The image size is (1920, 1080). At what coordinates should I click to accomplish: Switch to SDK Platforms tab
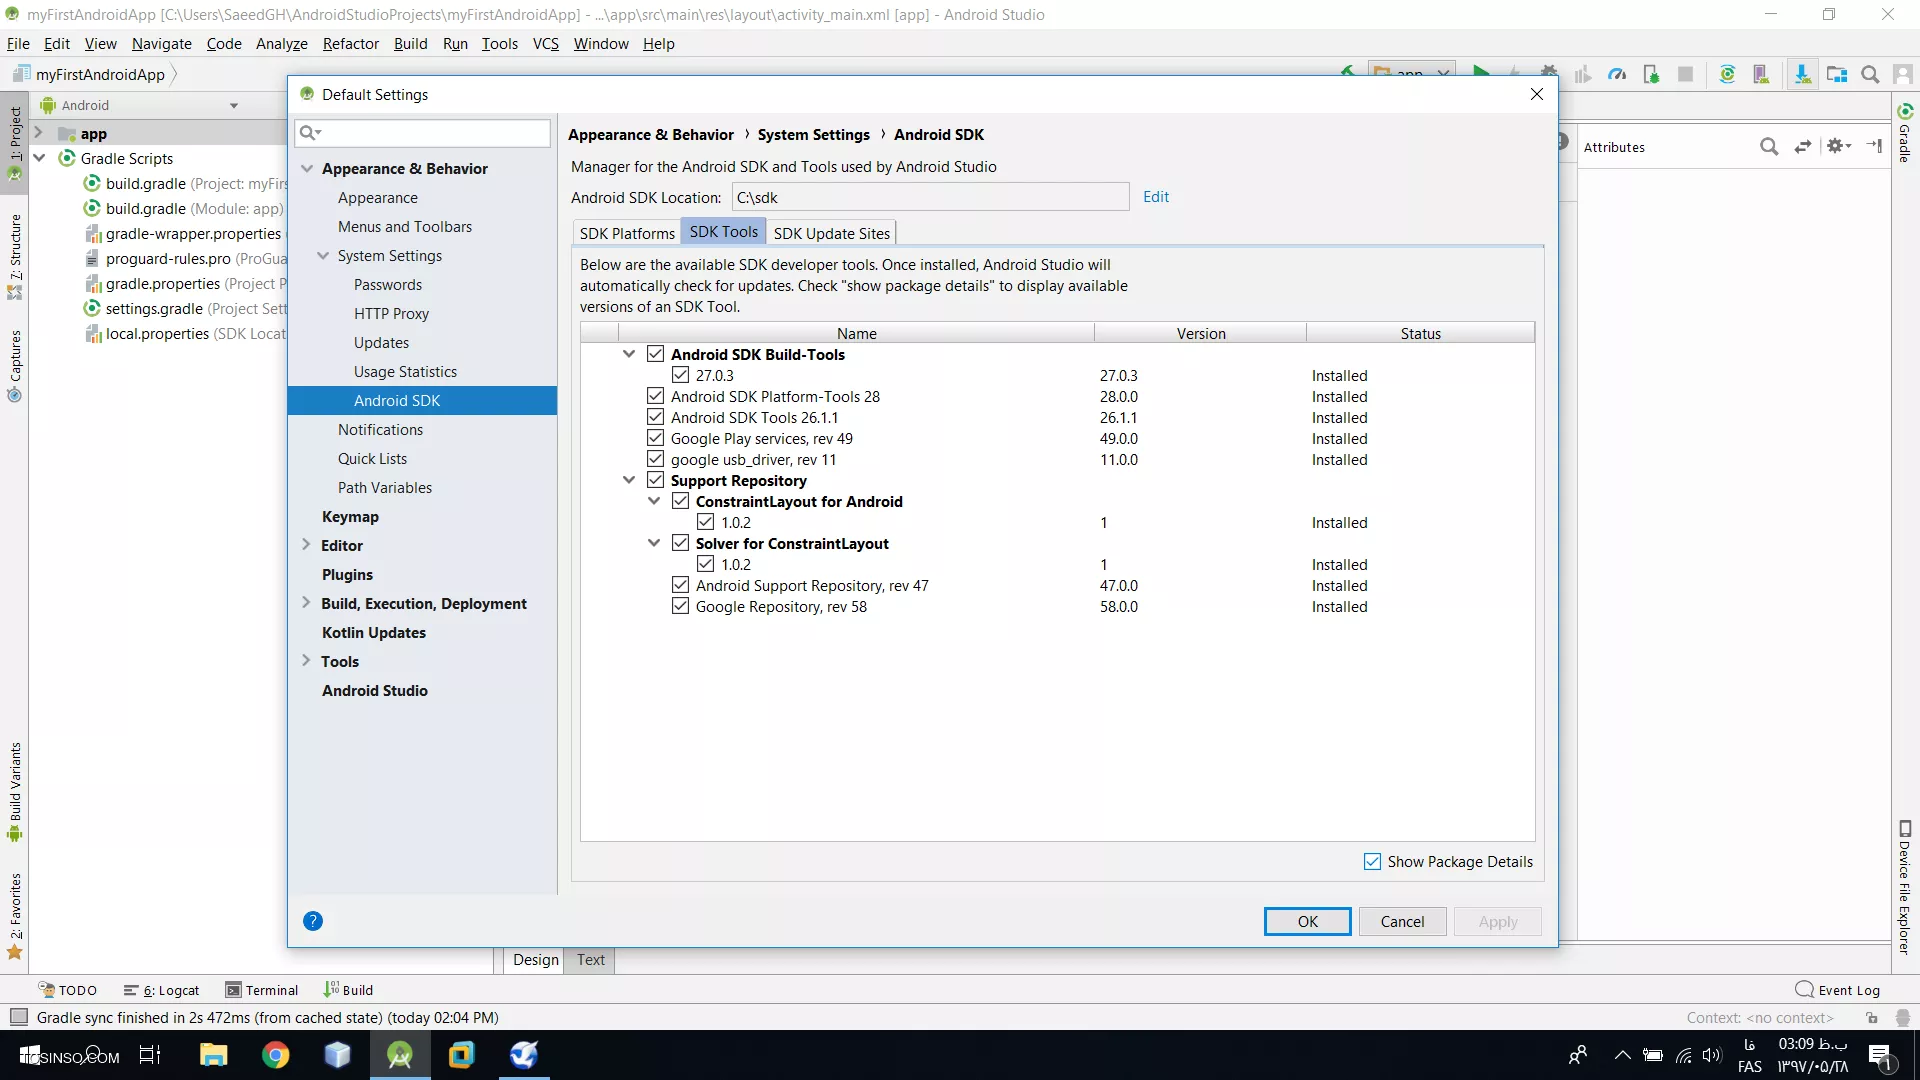point(627,233)
